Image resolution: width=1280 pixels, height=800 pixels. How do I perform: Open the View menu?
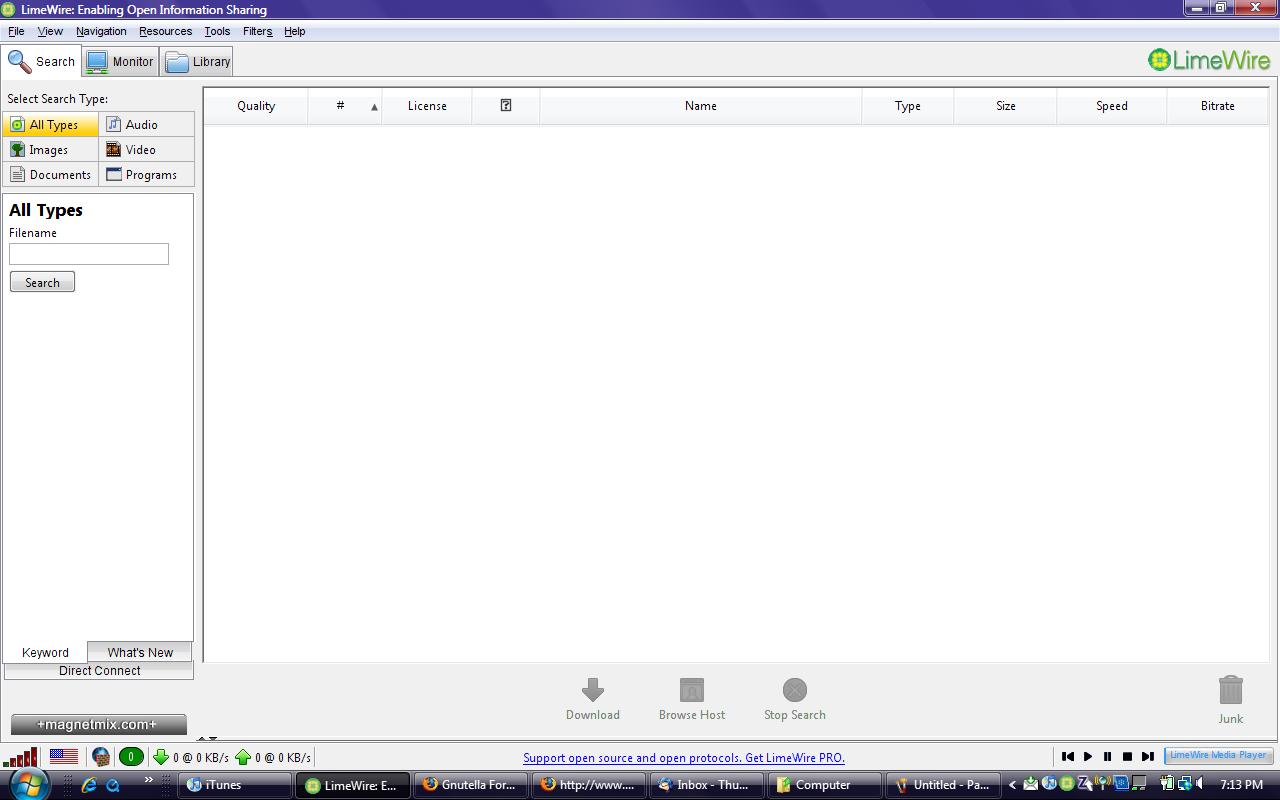click(x=50, y=31)
